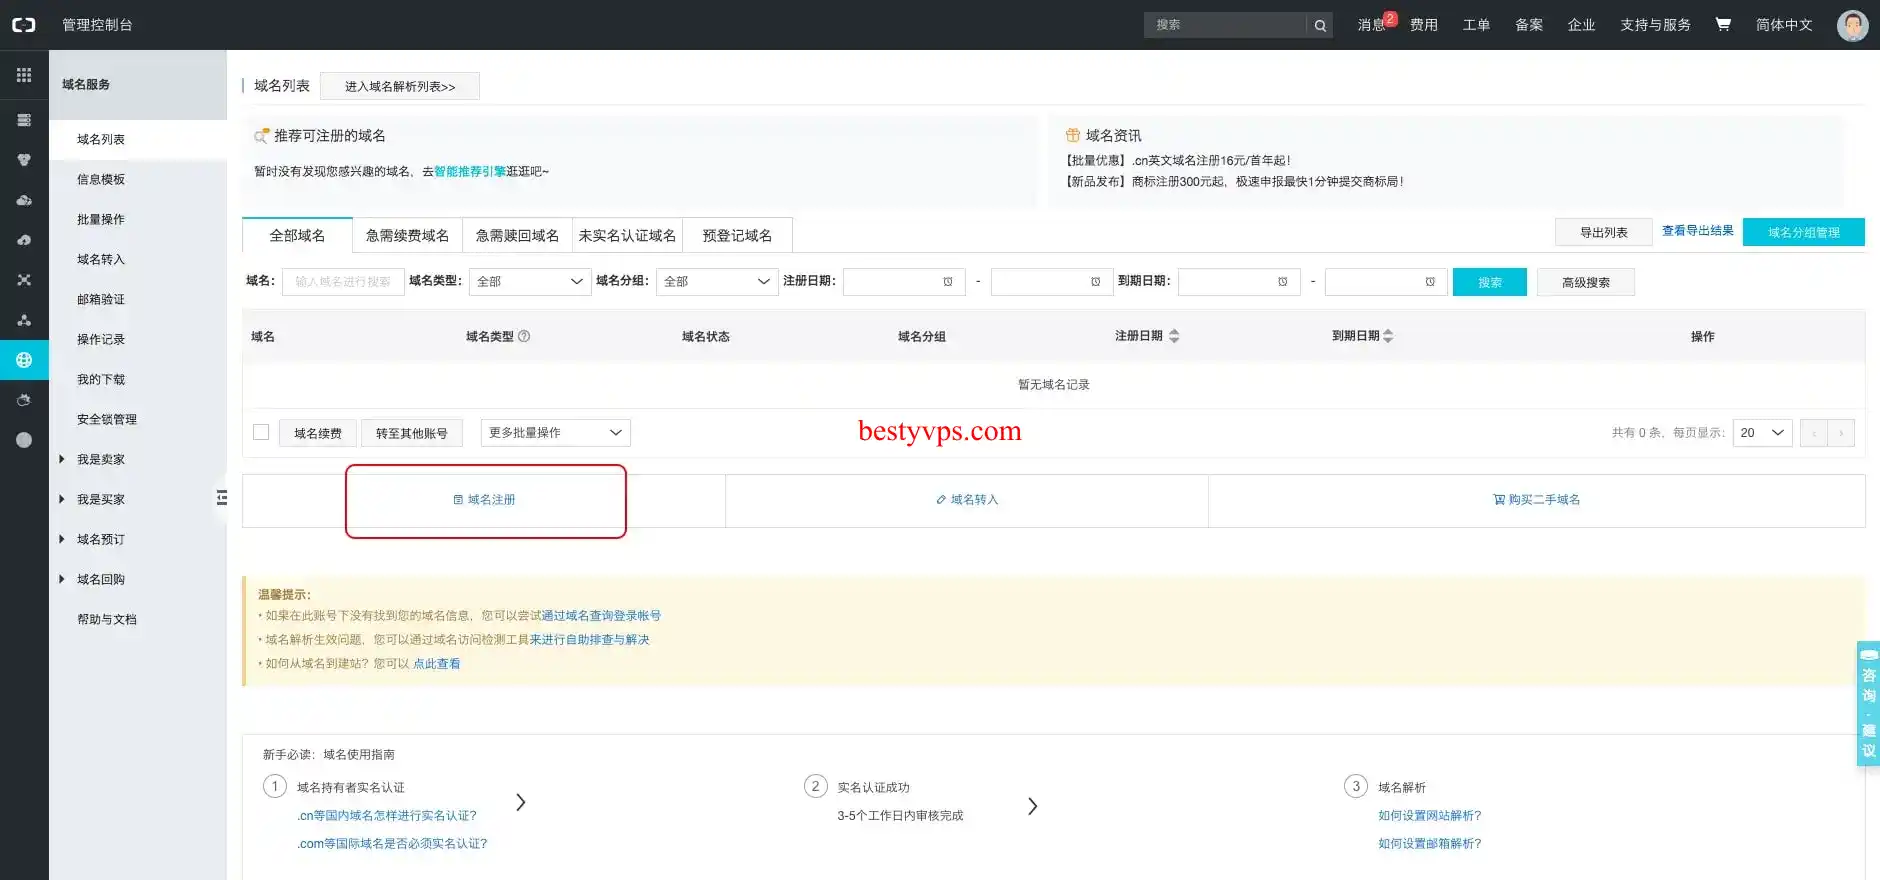Click the help icon beside 域名类型 column
This screenshot has height=880, width=1880.
point(524,336)
